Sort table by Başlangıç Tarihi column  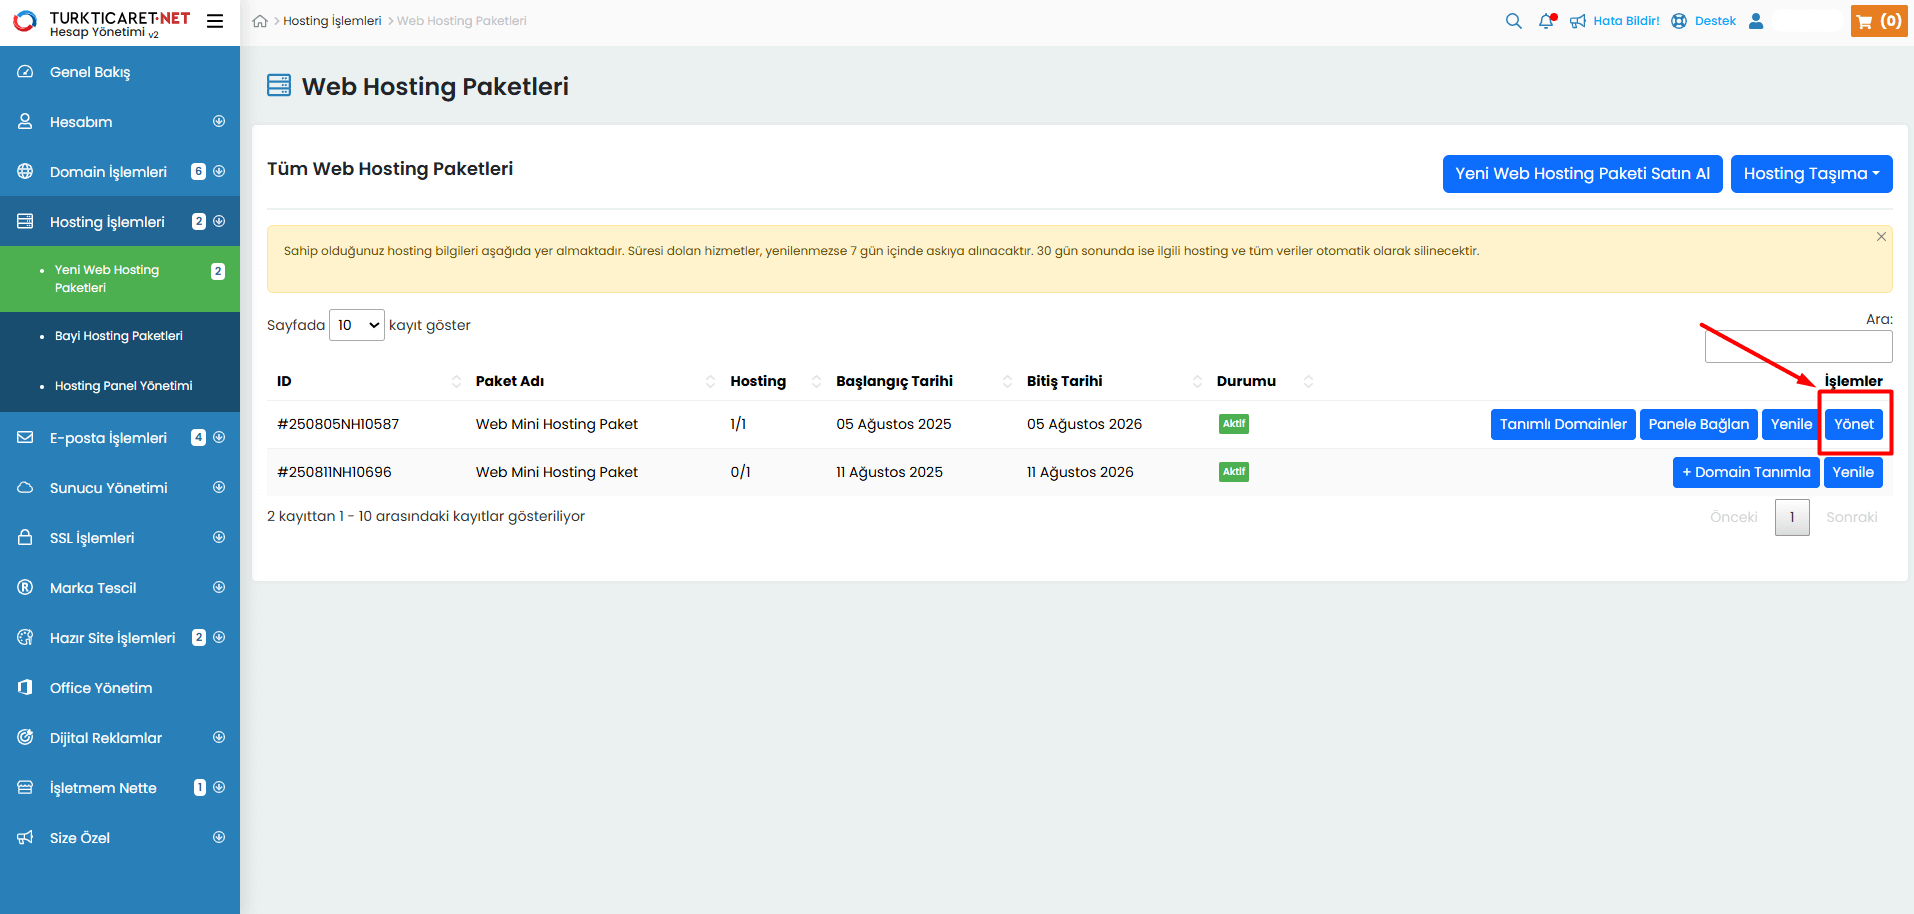pos(894,381)
